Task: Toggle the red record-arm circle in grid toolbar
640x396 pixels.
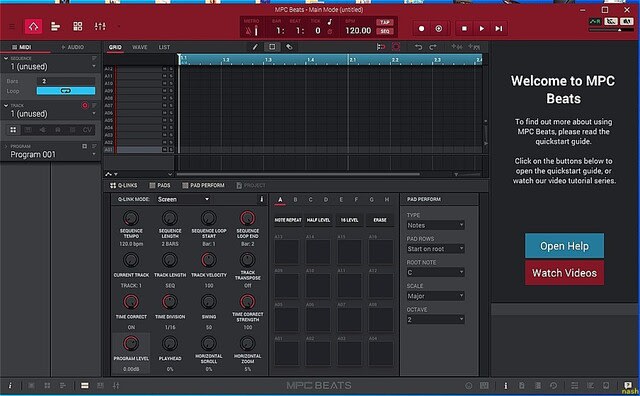Action: coord(396,47)
